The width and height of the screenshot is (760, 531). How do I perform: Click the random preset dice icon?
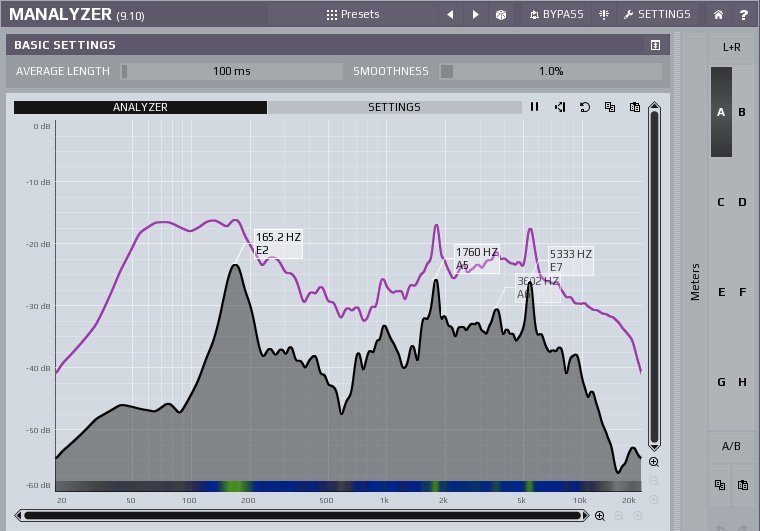coord(501,15)
